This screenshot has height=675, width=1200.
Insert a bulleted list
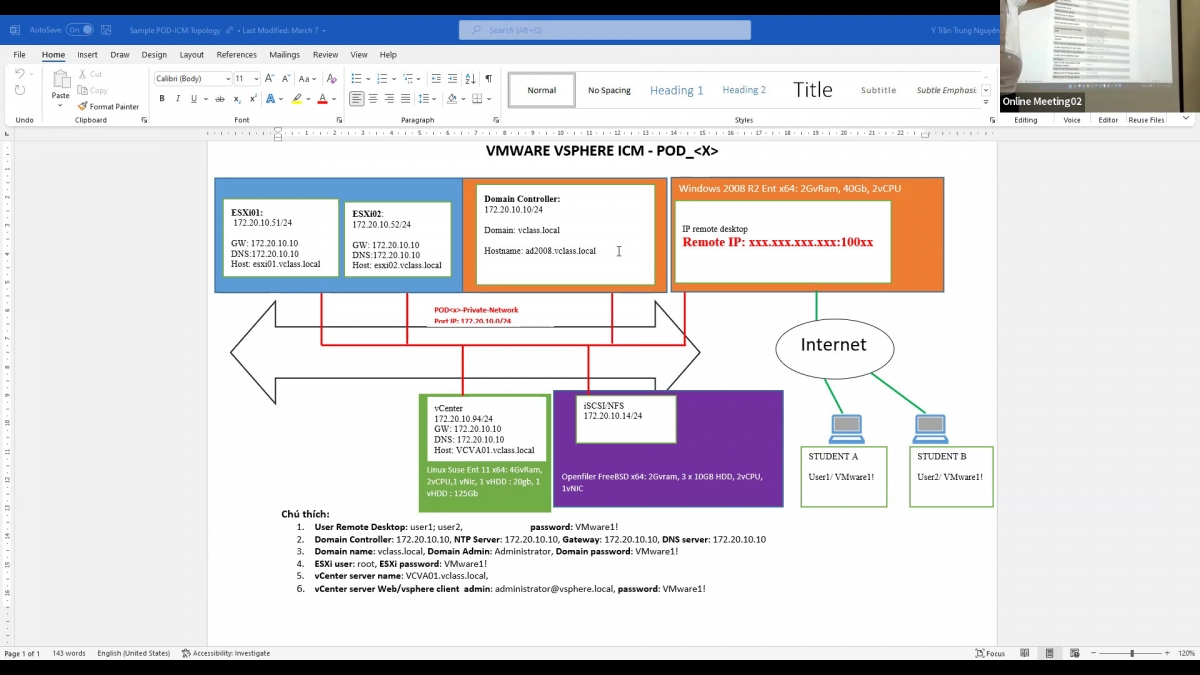click(x=356, y=78)
